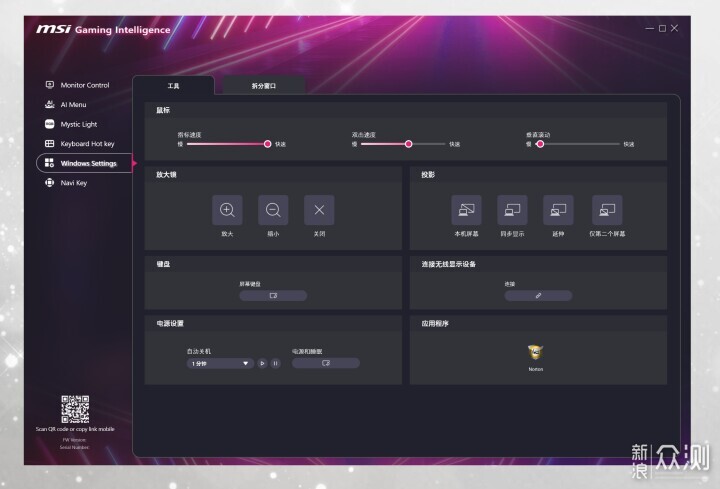
Task: Adjust the pointer speed slider
Action: pos(267,144)
